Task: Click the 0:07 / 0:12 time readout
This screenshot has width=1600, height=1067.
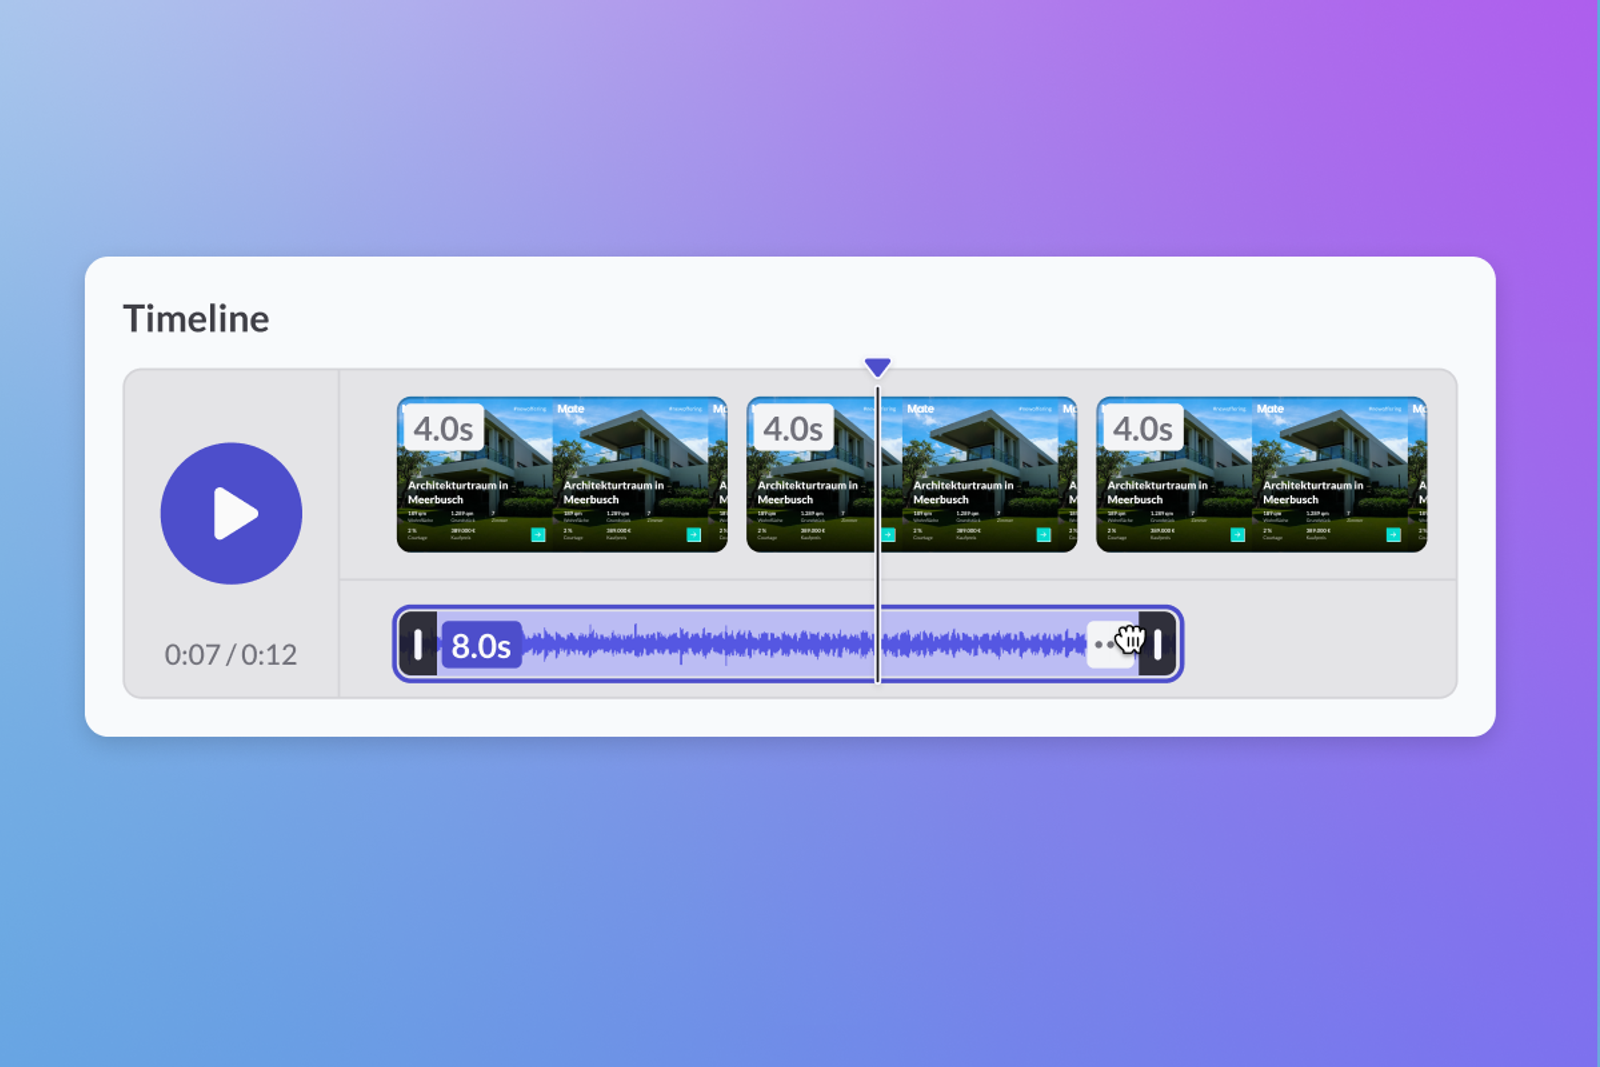Action: [231, 654]
